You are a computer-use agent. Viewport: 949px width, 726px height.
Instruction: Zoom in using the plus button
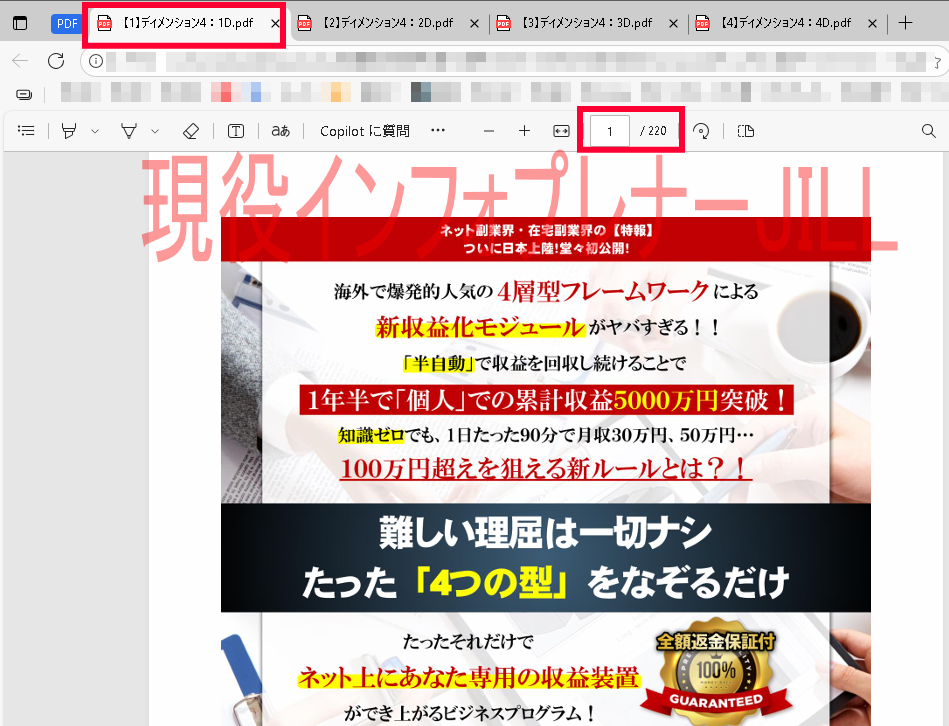pos(524,131)
